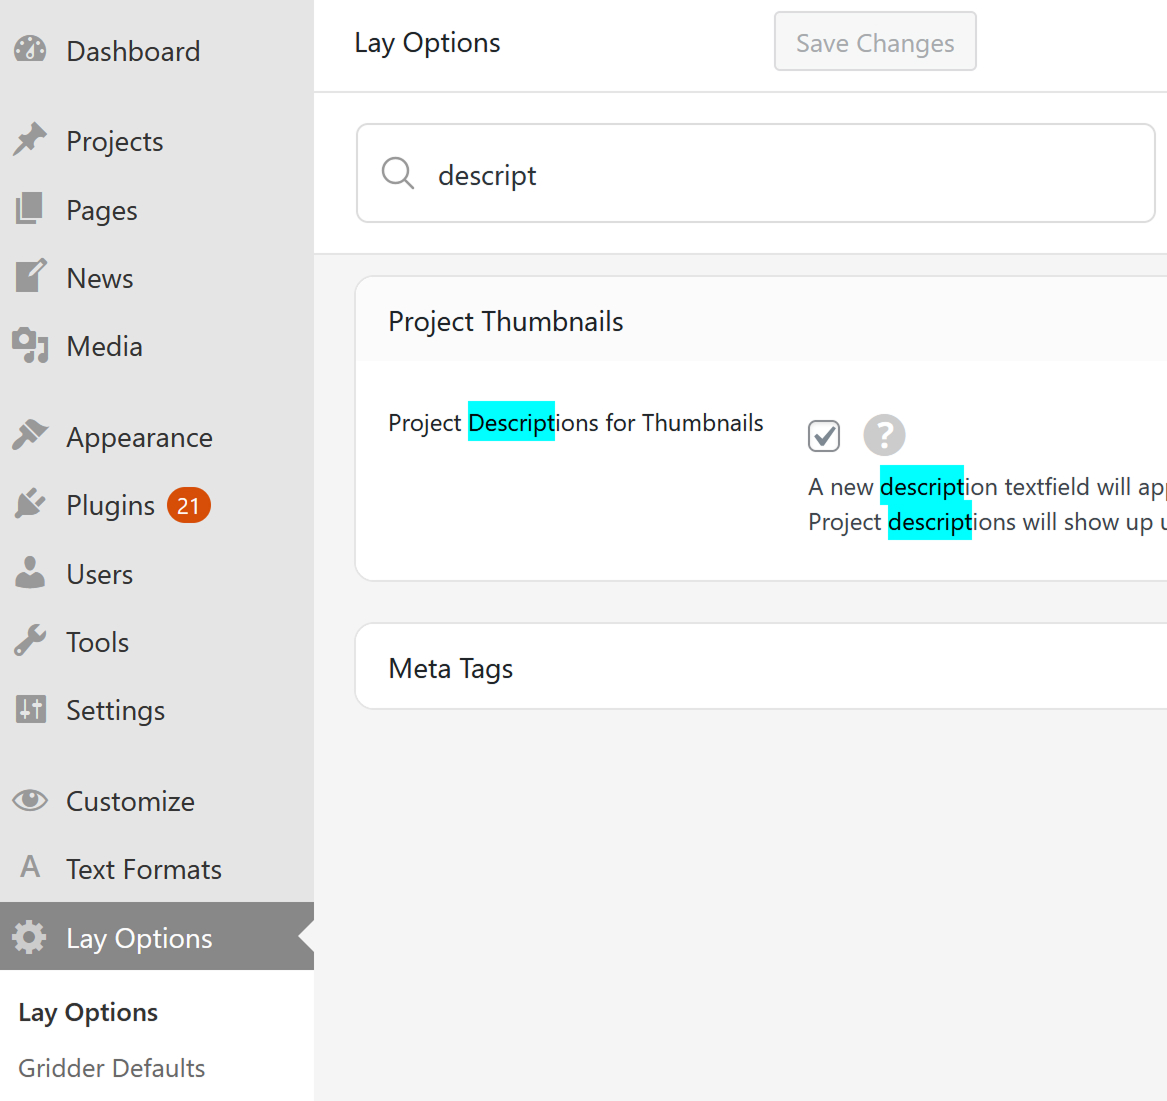Click the Dashboard gauge icon
The width and height of the screenshot is (1167, 1101).
[30, 50]
